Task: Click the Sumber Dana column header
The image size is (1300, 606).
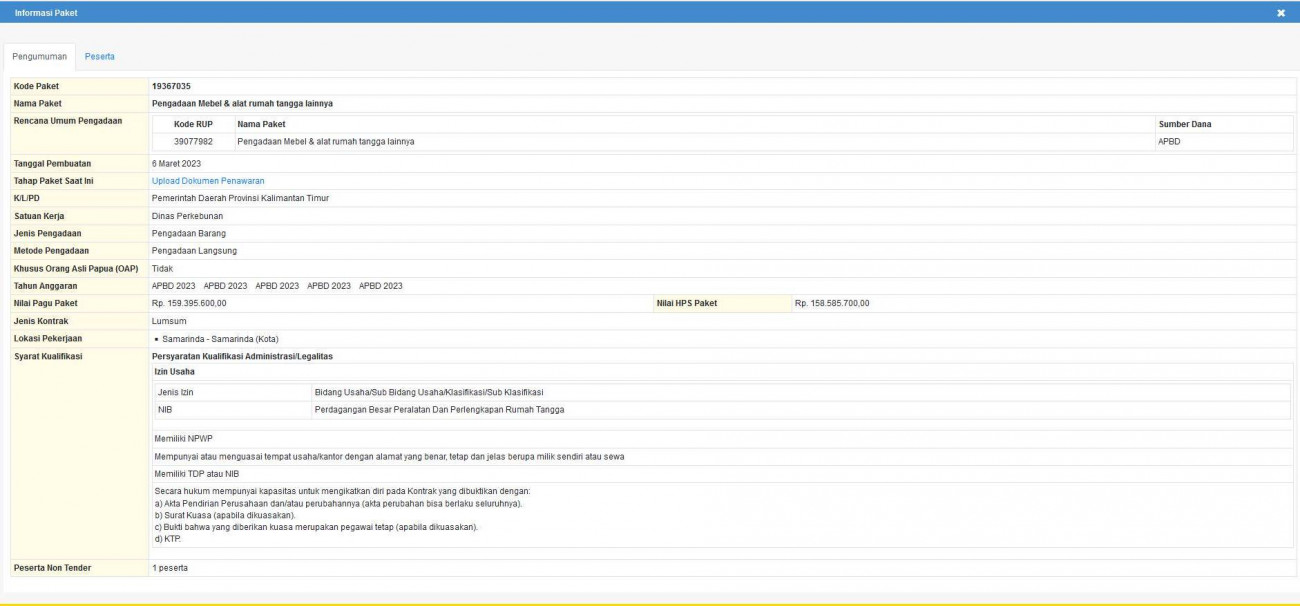Action: [x=1184, y=124]
